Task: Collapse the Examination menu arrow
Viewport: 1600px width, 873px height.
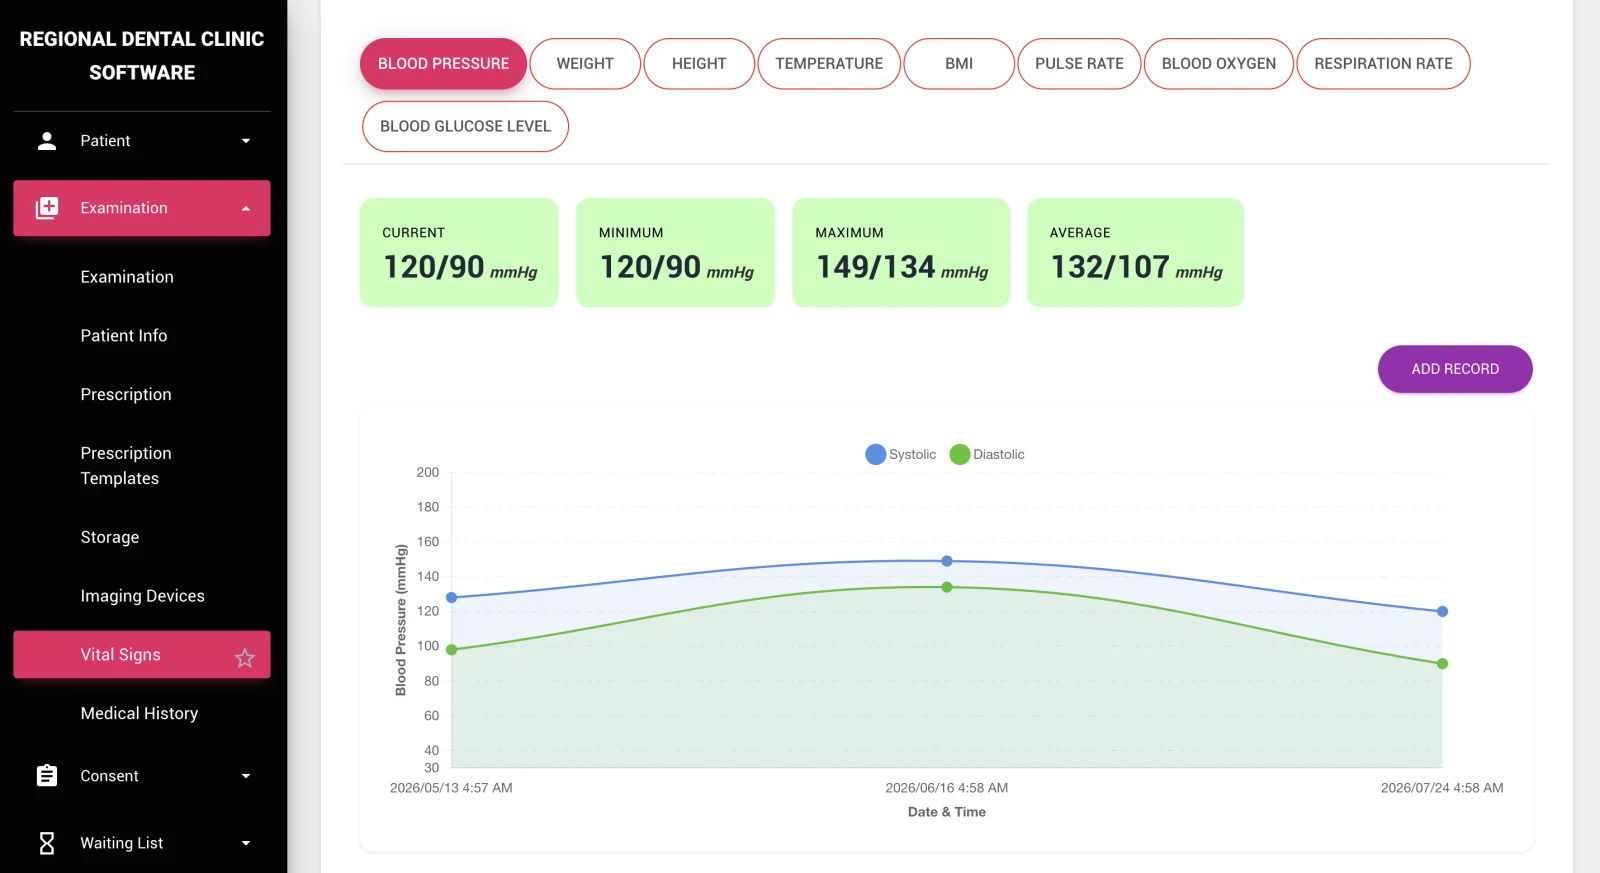Action: (x=246, y=208)
